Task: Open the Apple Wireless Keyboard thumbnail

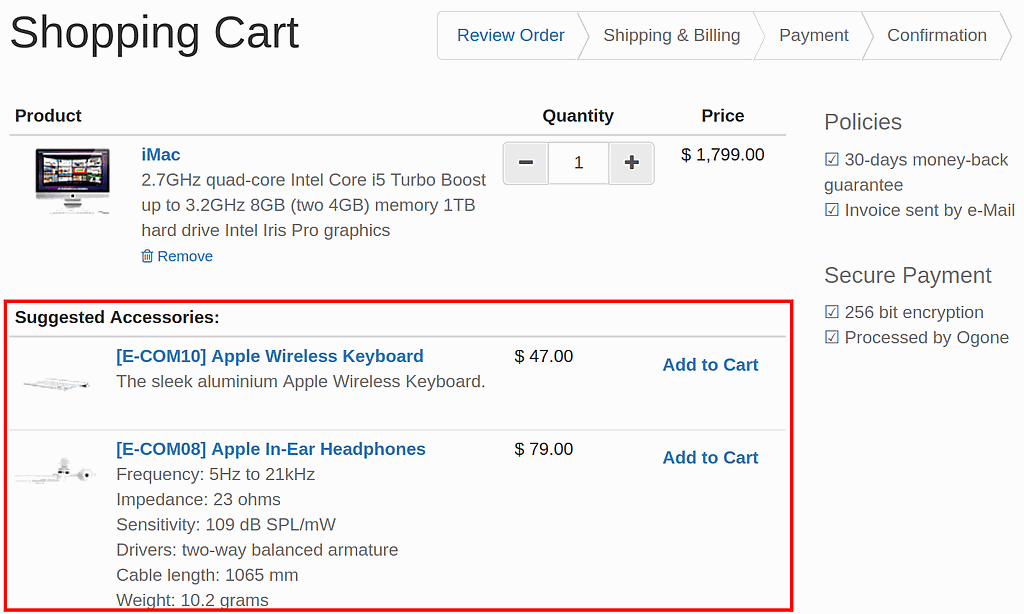Action: (x=56, y=383)
